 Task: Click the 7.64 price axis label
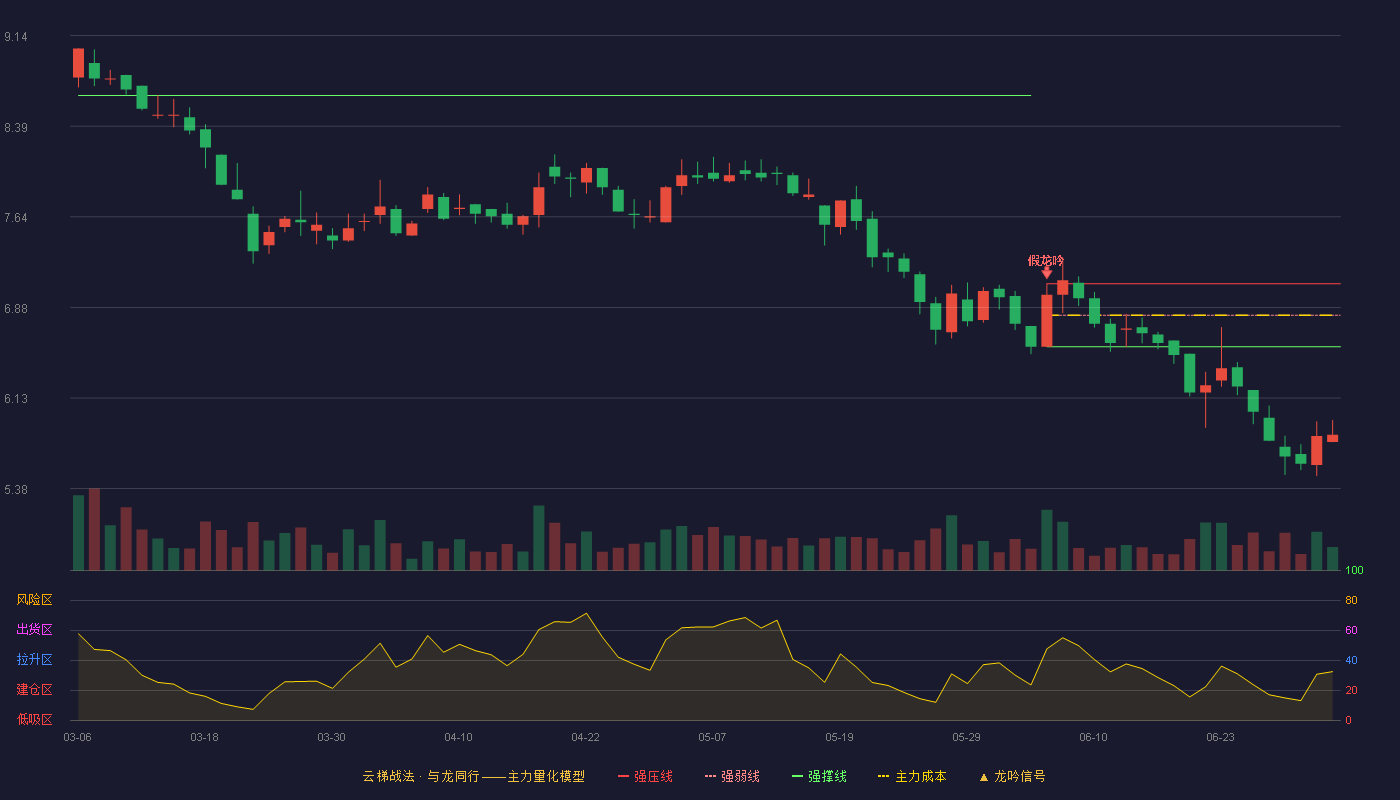click(16, 218)
